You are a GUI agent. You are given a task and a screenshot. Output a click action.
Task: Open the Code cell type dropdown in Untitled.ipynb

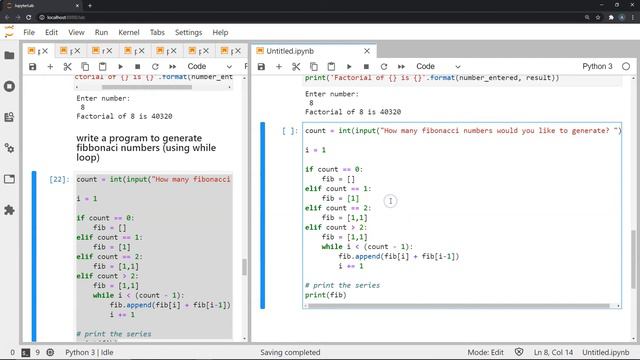click(438, 67)
